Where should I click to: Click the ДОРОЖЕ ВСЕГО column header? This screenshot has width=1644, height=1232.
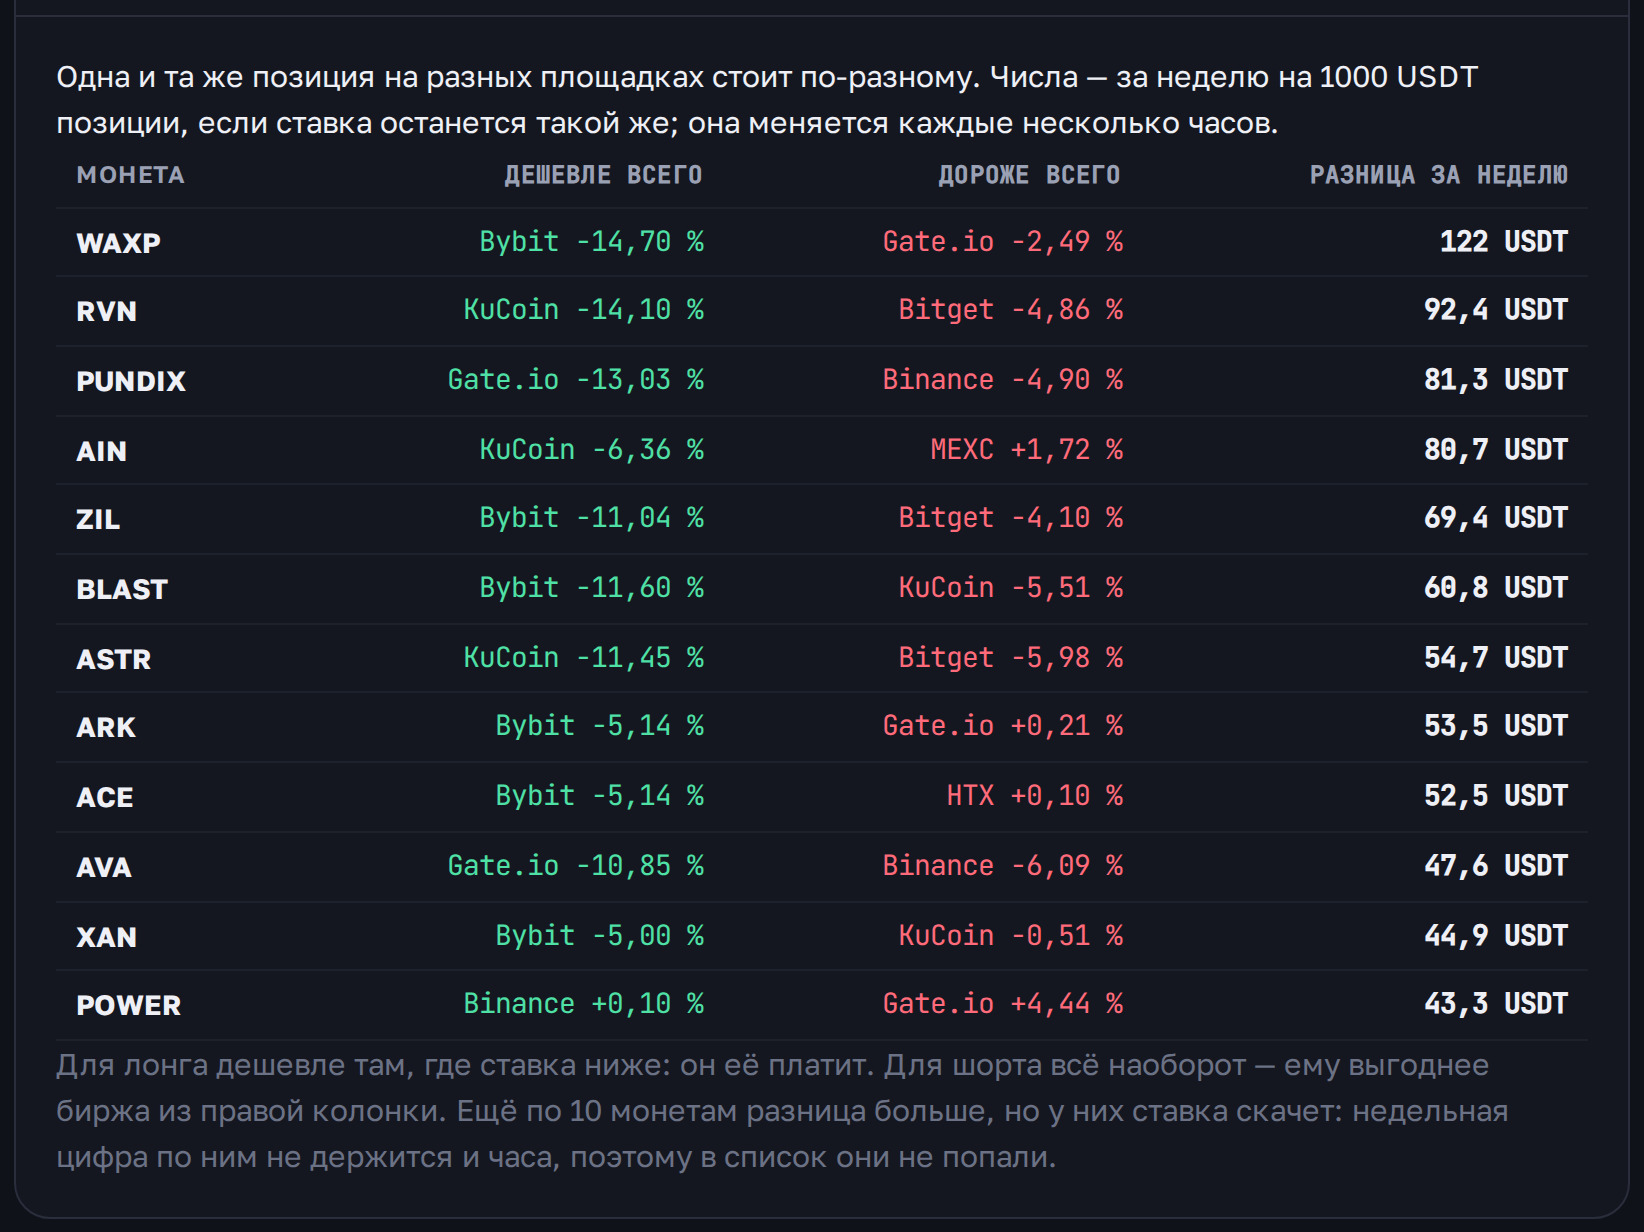click(x=1029, y=175)
